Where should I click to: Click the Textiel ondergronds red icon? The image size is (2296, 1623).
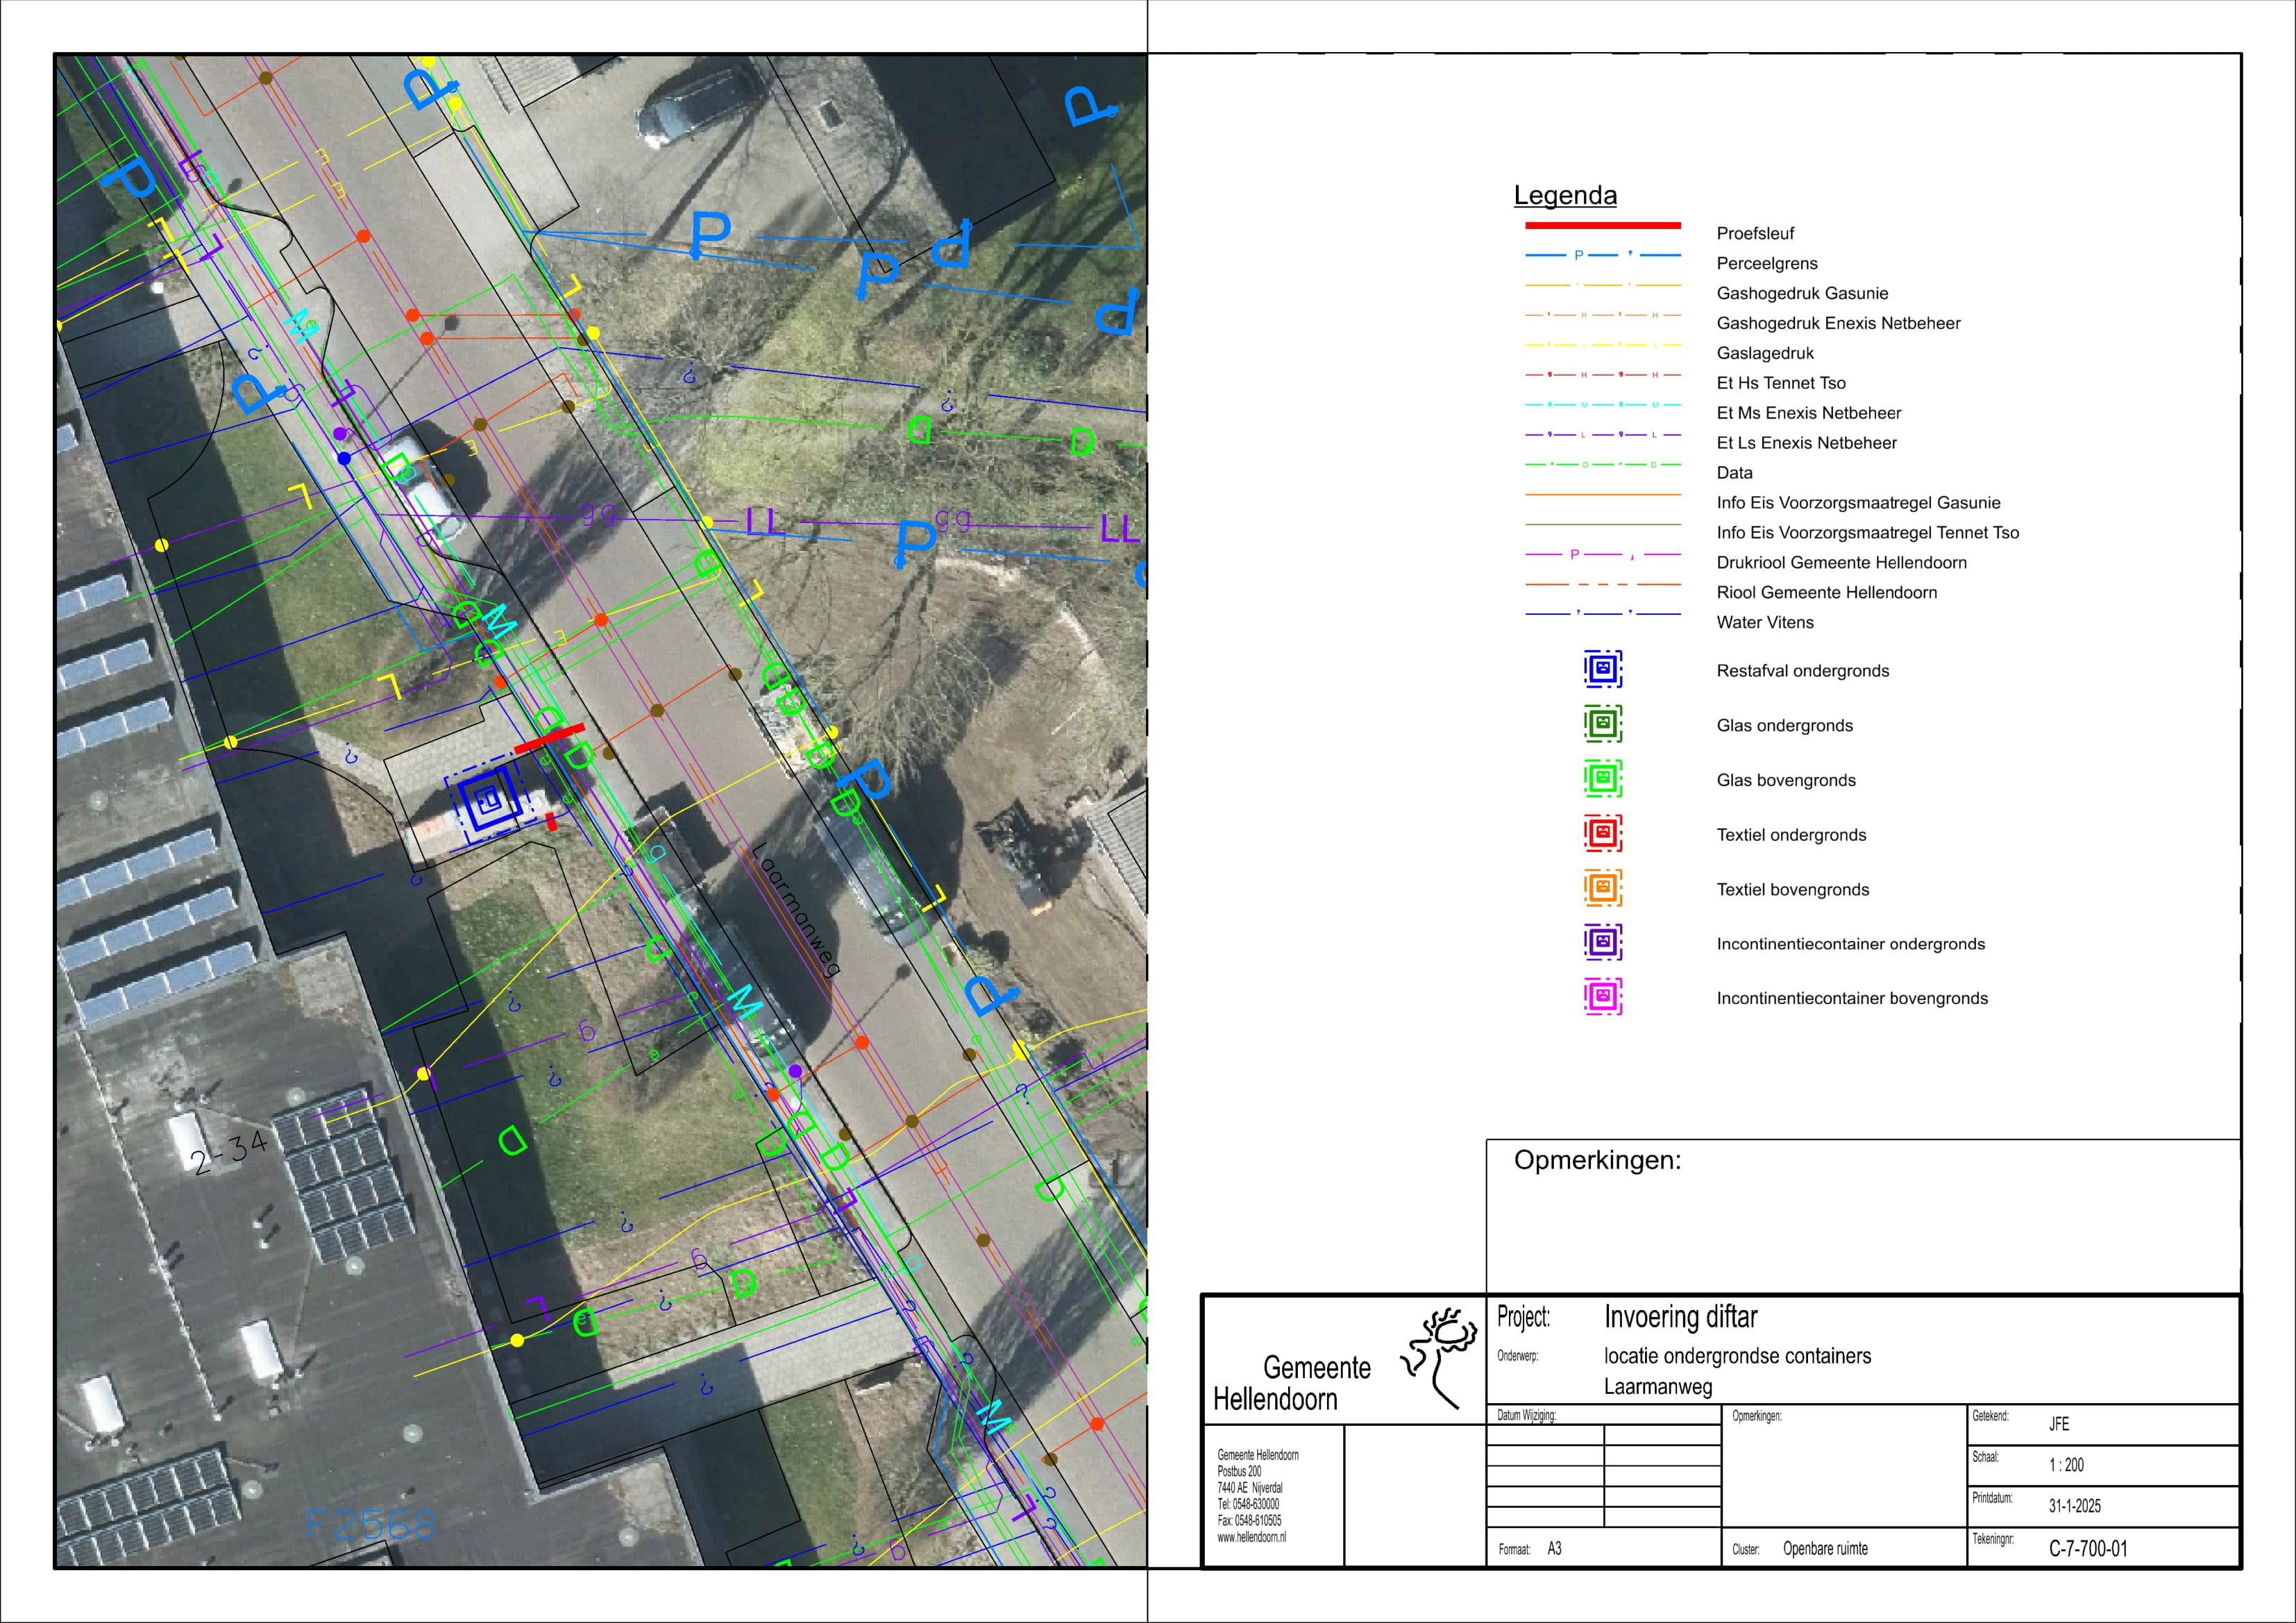[x=1602, y=833]
